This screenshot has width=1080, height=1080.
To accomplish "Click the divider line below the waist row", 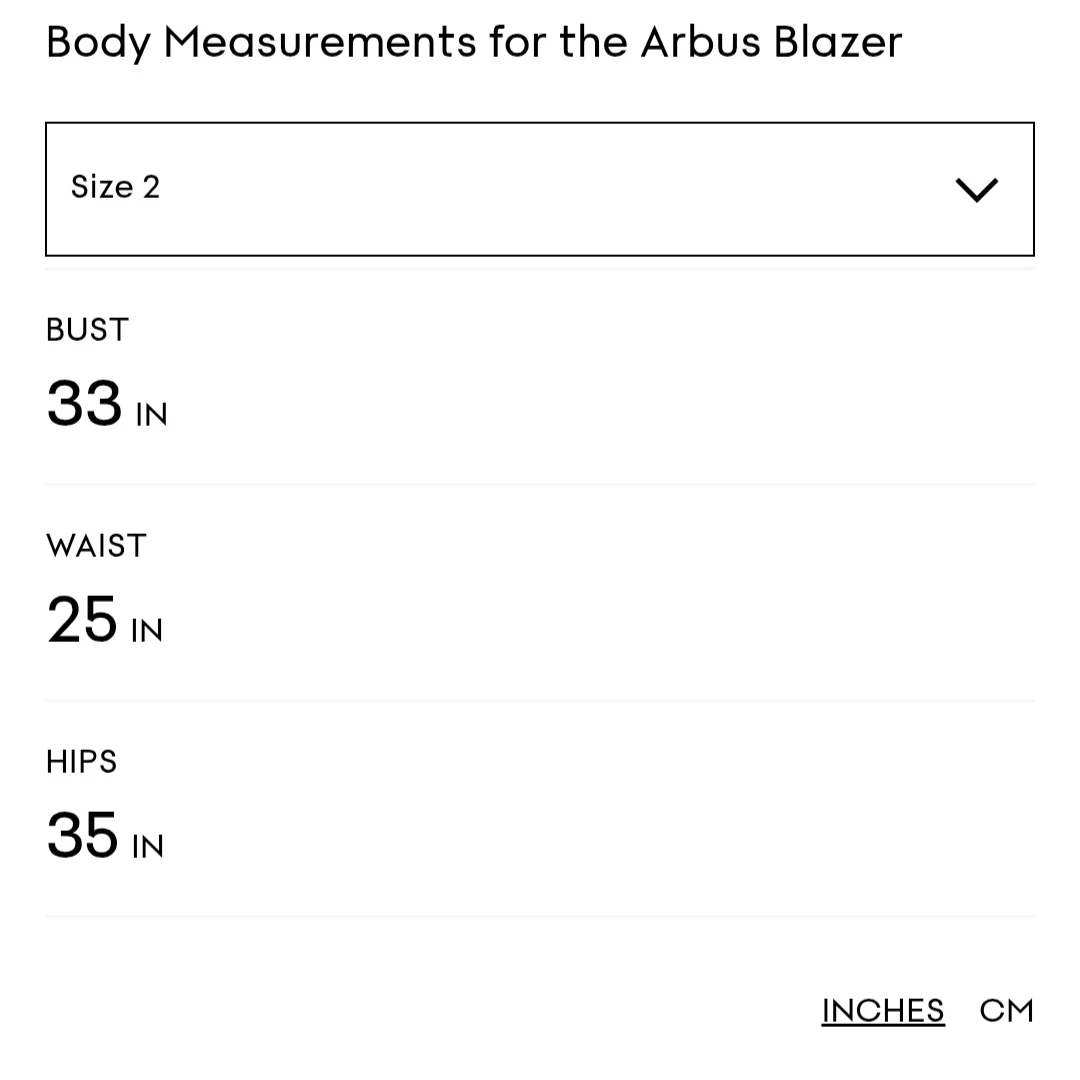I will click(x=540, y=701).
